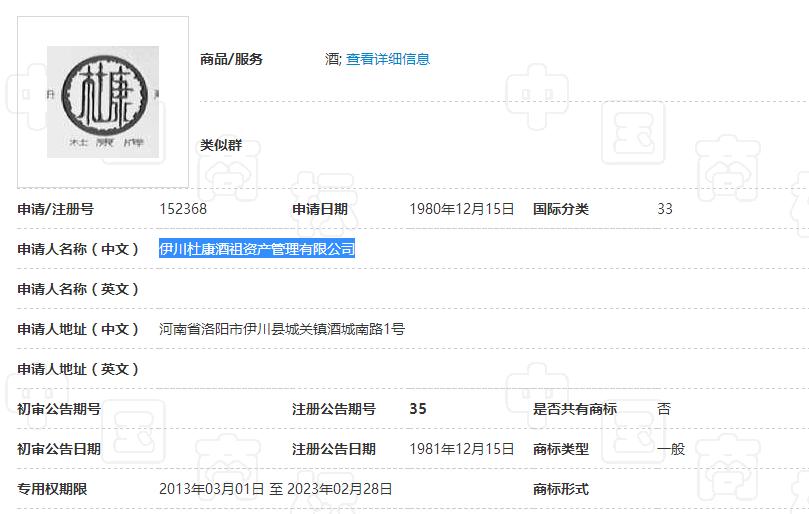This screenshot has height=514, width=809.
Task: Click the 国际分类 label
Action: tap(561, 209)
